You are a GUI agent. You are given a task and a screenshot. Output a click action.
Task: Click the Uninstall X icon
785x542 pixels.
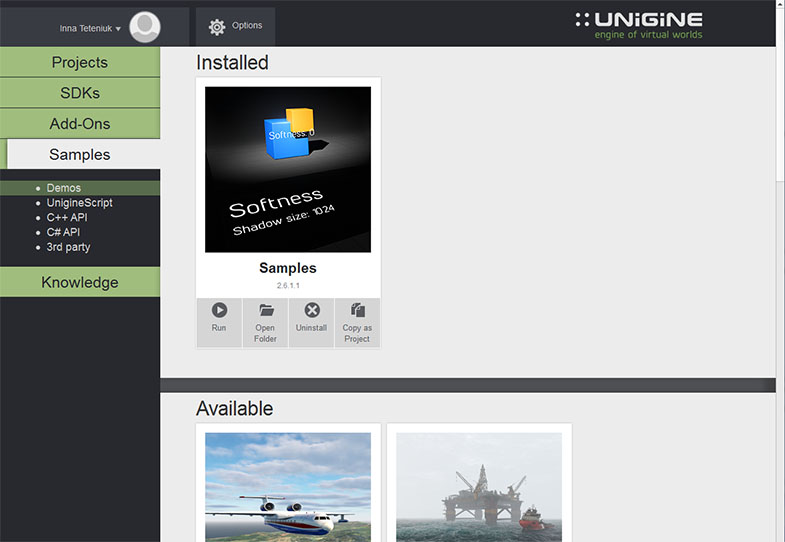(312, 310)
